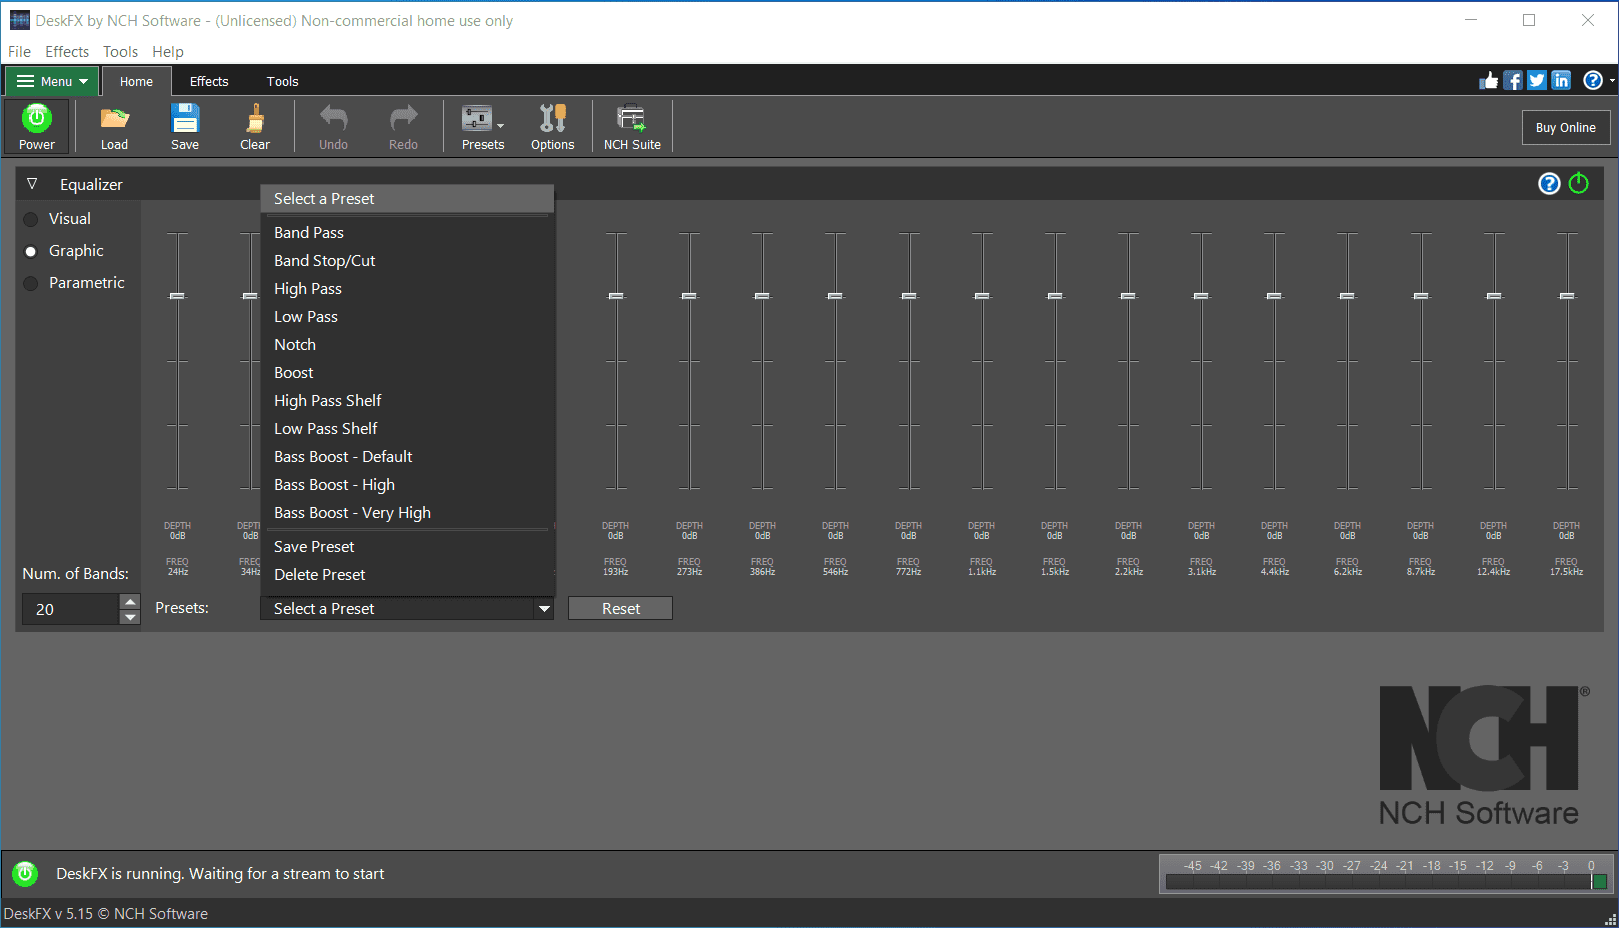This screenshot has height=928, width=1619.
Task: Click the Buy Online button
Action: pyautogui.click(x=1565, y=128)
